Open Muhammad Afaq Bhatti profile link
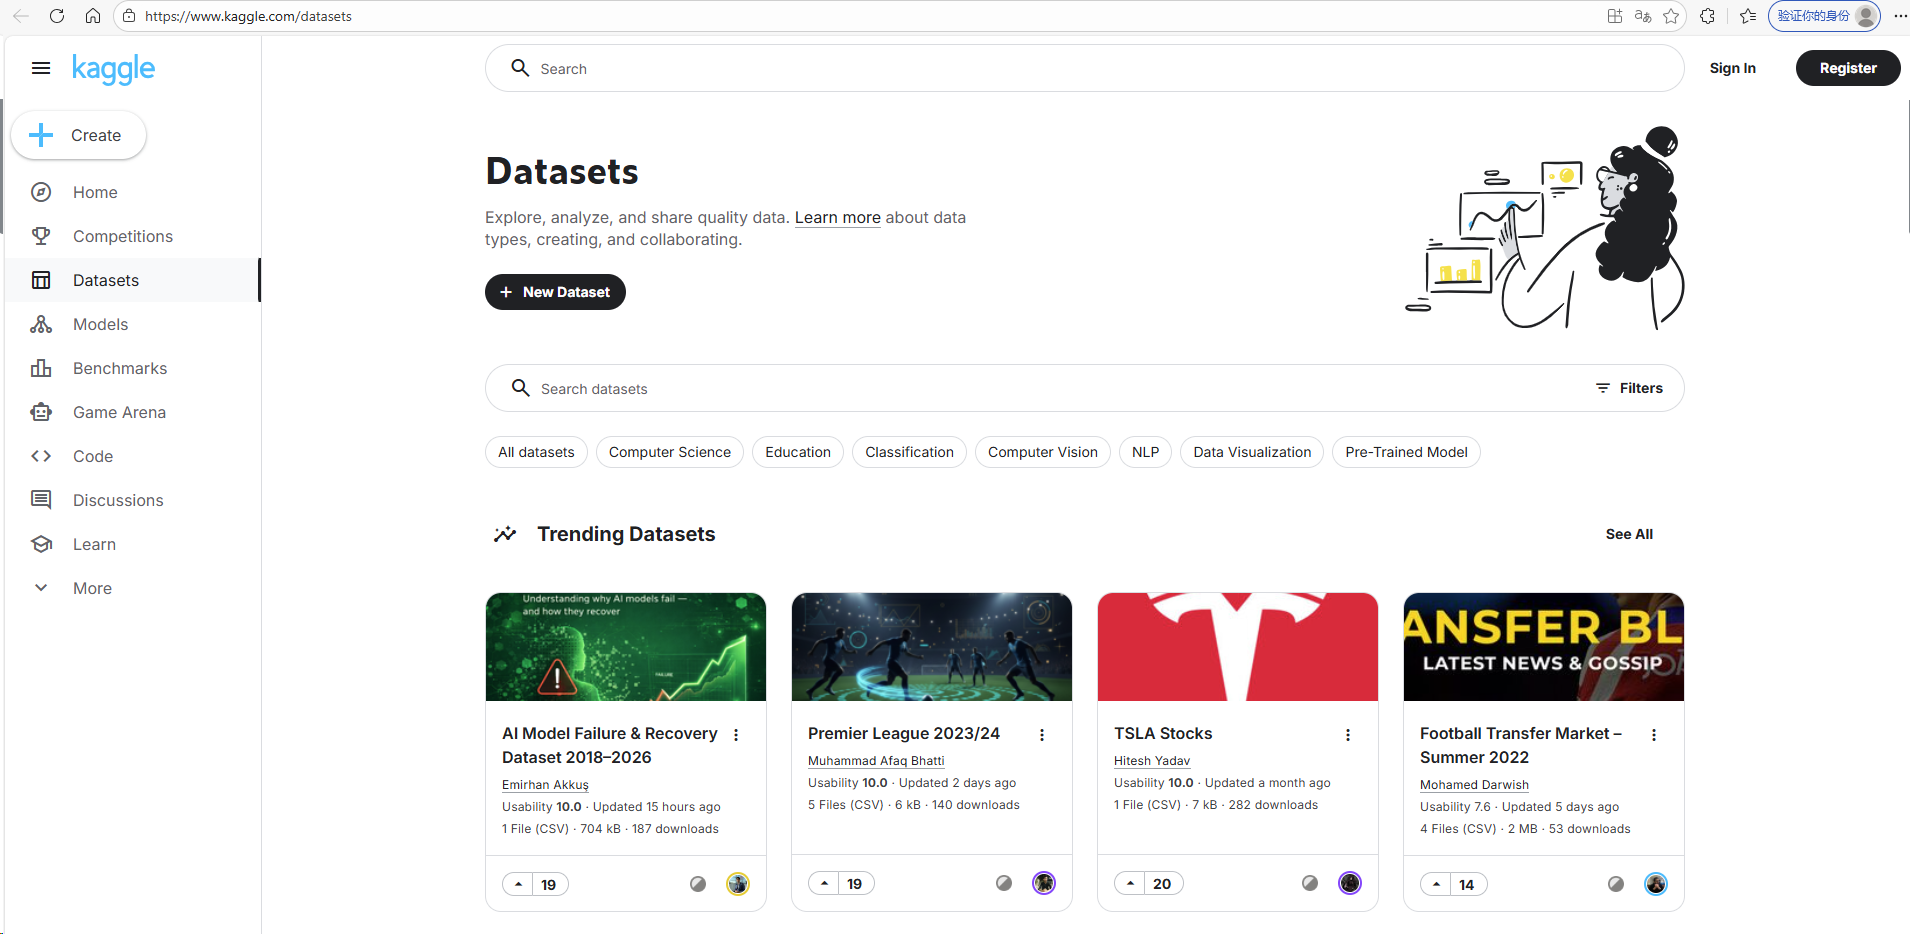The width and height of the screenshot is (1910, 934). pos(876,761)
